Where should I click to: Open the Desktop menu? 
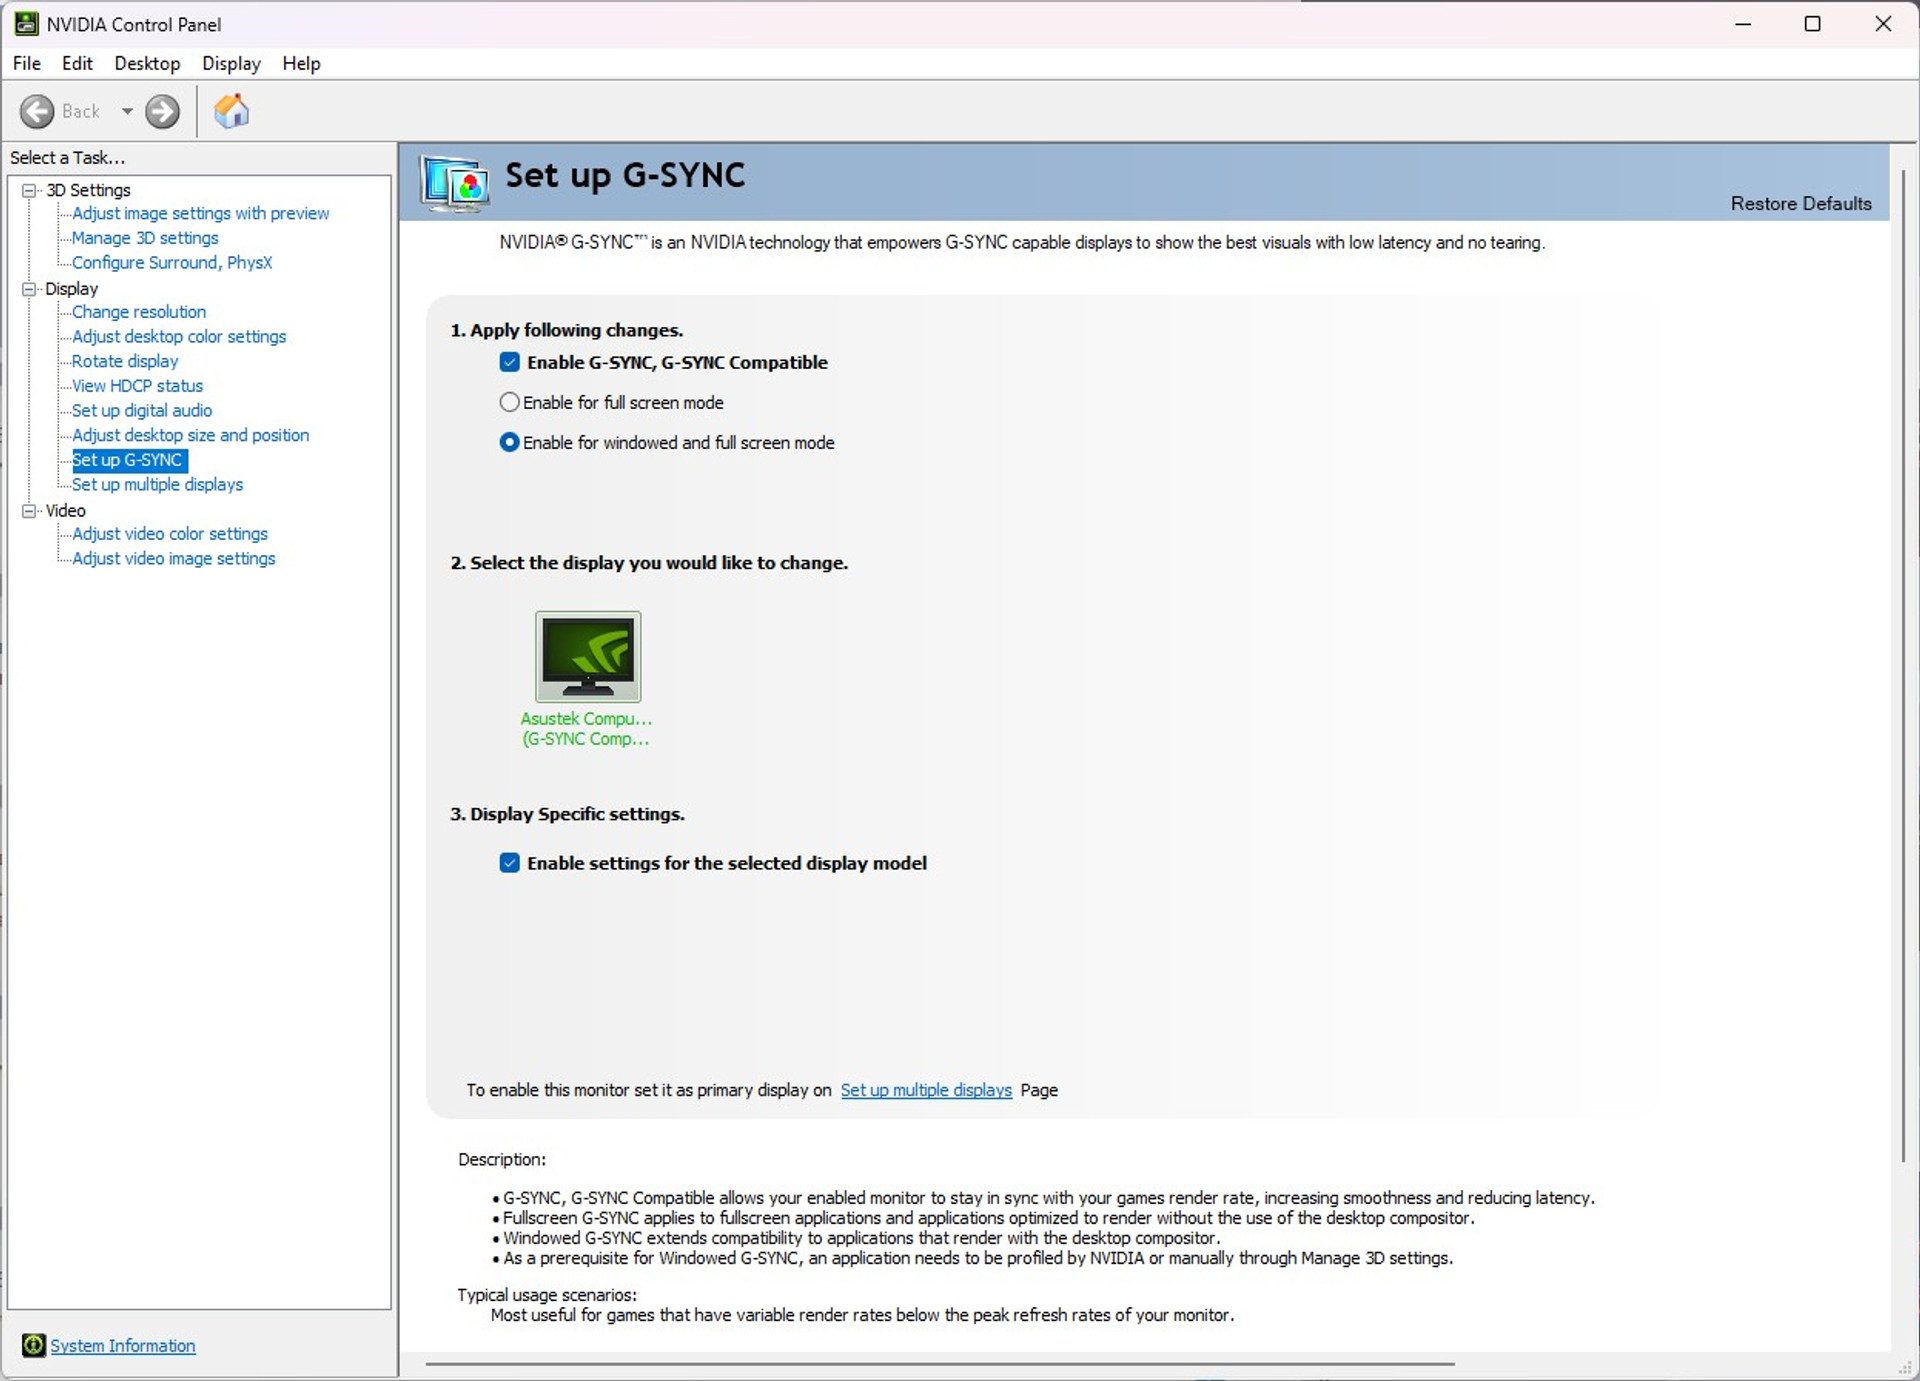[147, 63]
